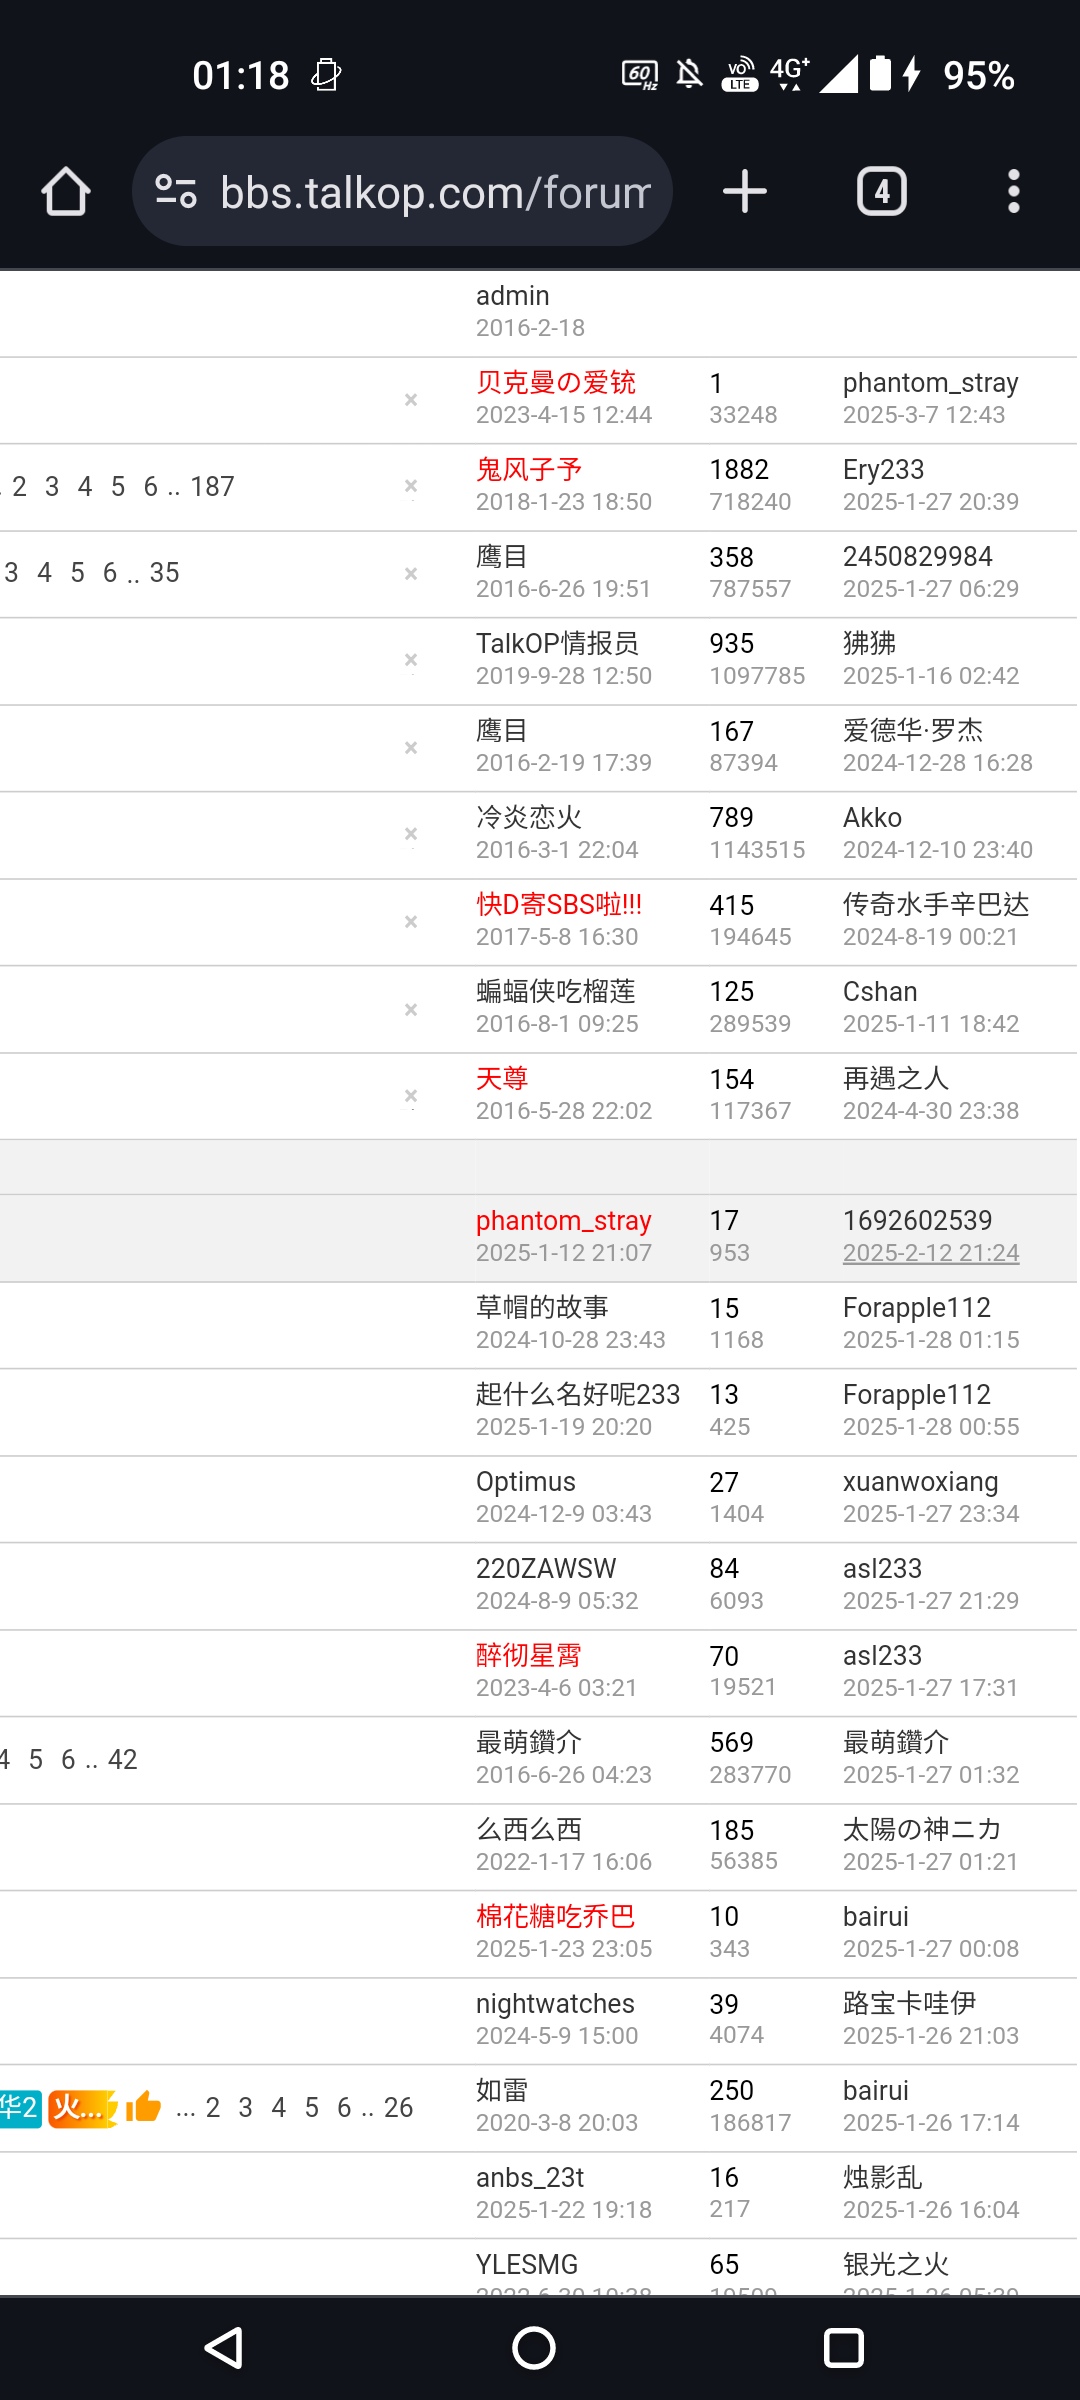1080x2400 pixels.
Task: Open last poster 狒狒 profile
Action: (x=870, y=643)
